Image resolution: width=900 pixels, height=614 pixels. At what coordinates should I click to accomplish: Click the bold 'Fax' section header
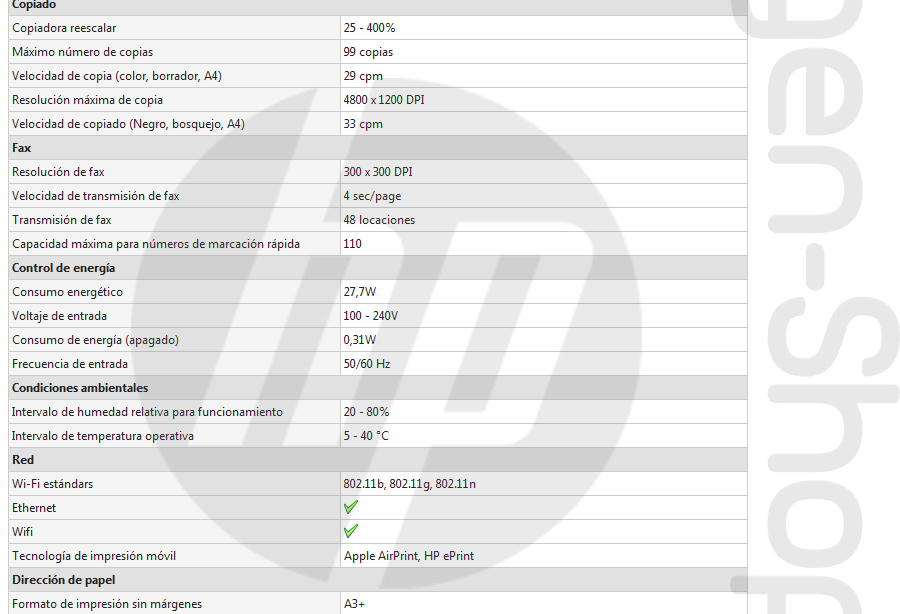(22, 148)
